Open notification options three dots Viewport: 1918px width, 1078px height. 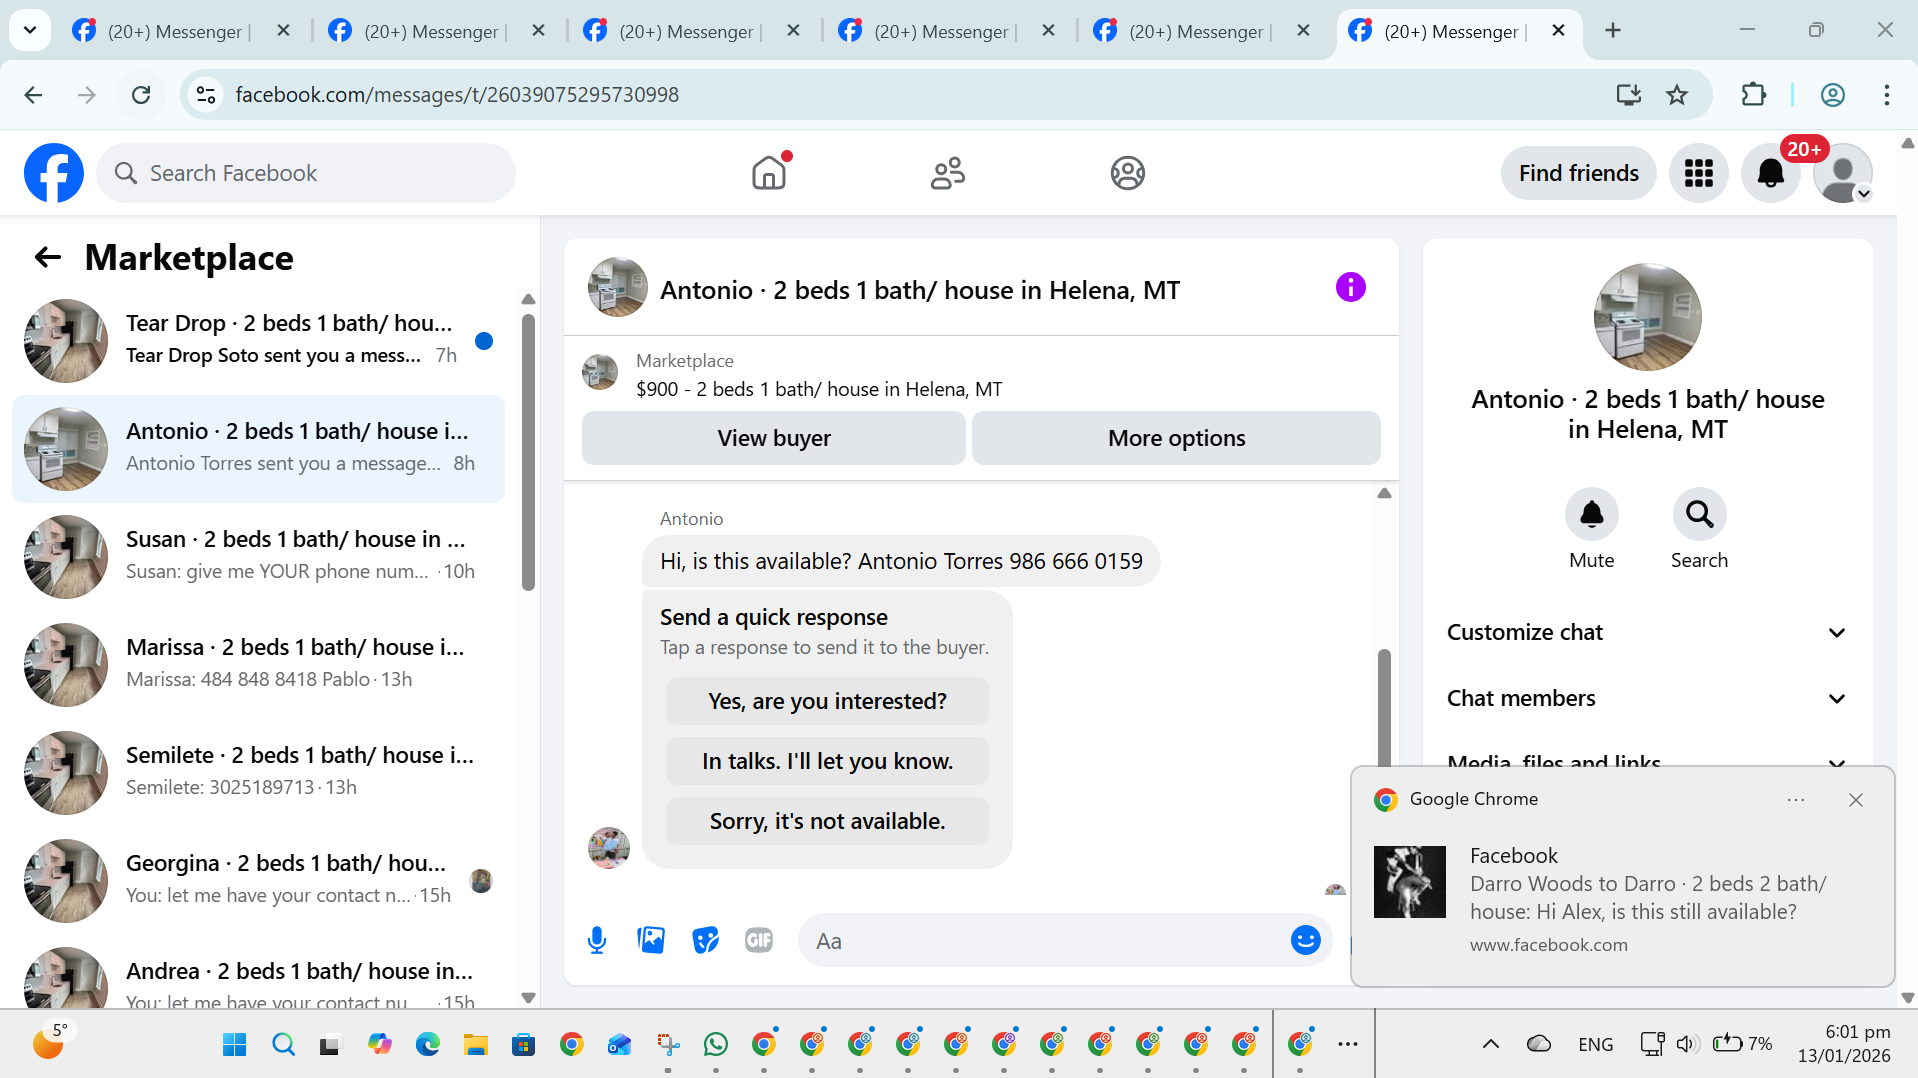click(x=1796, y=799)
